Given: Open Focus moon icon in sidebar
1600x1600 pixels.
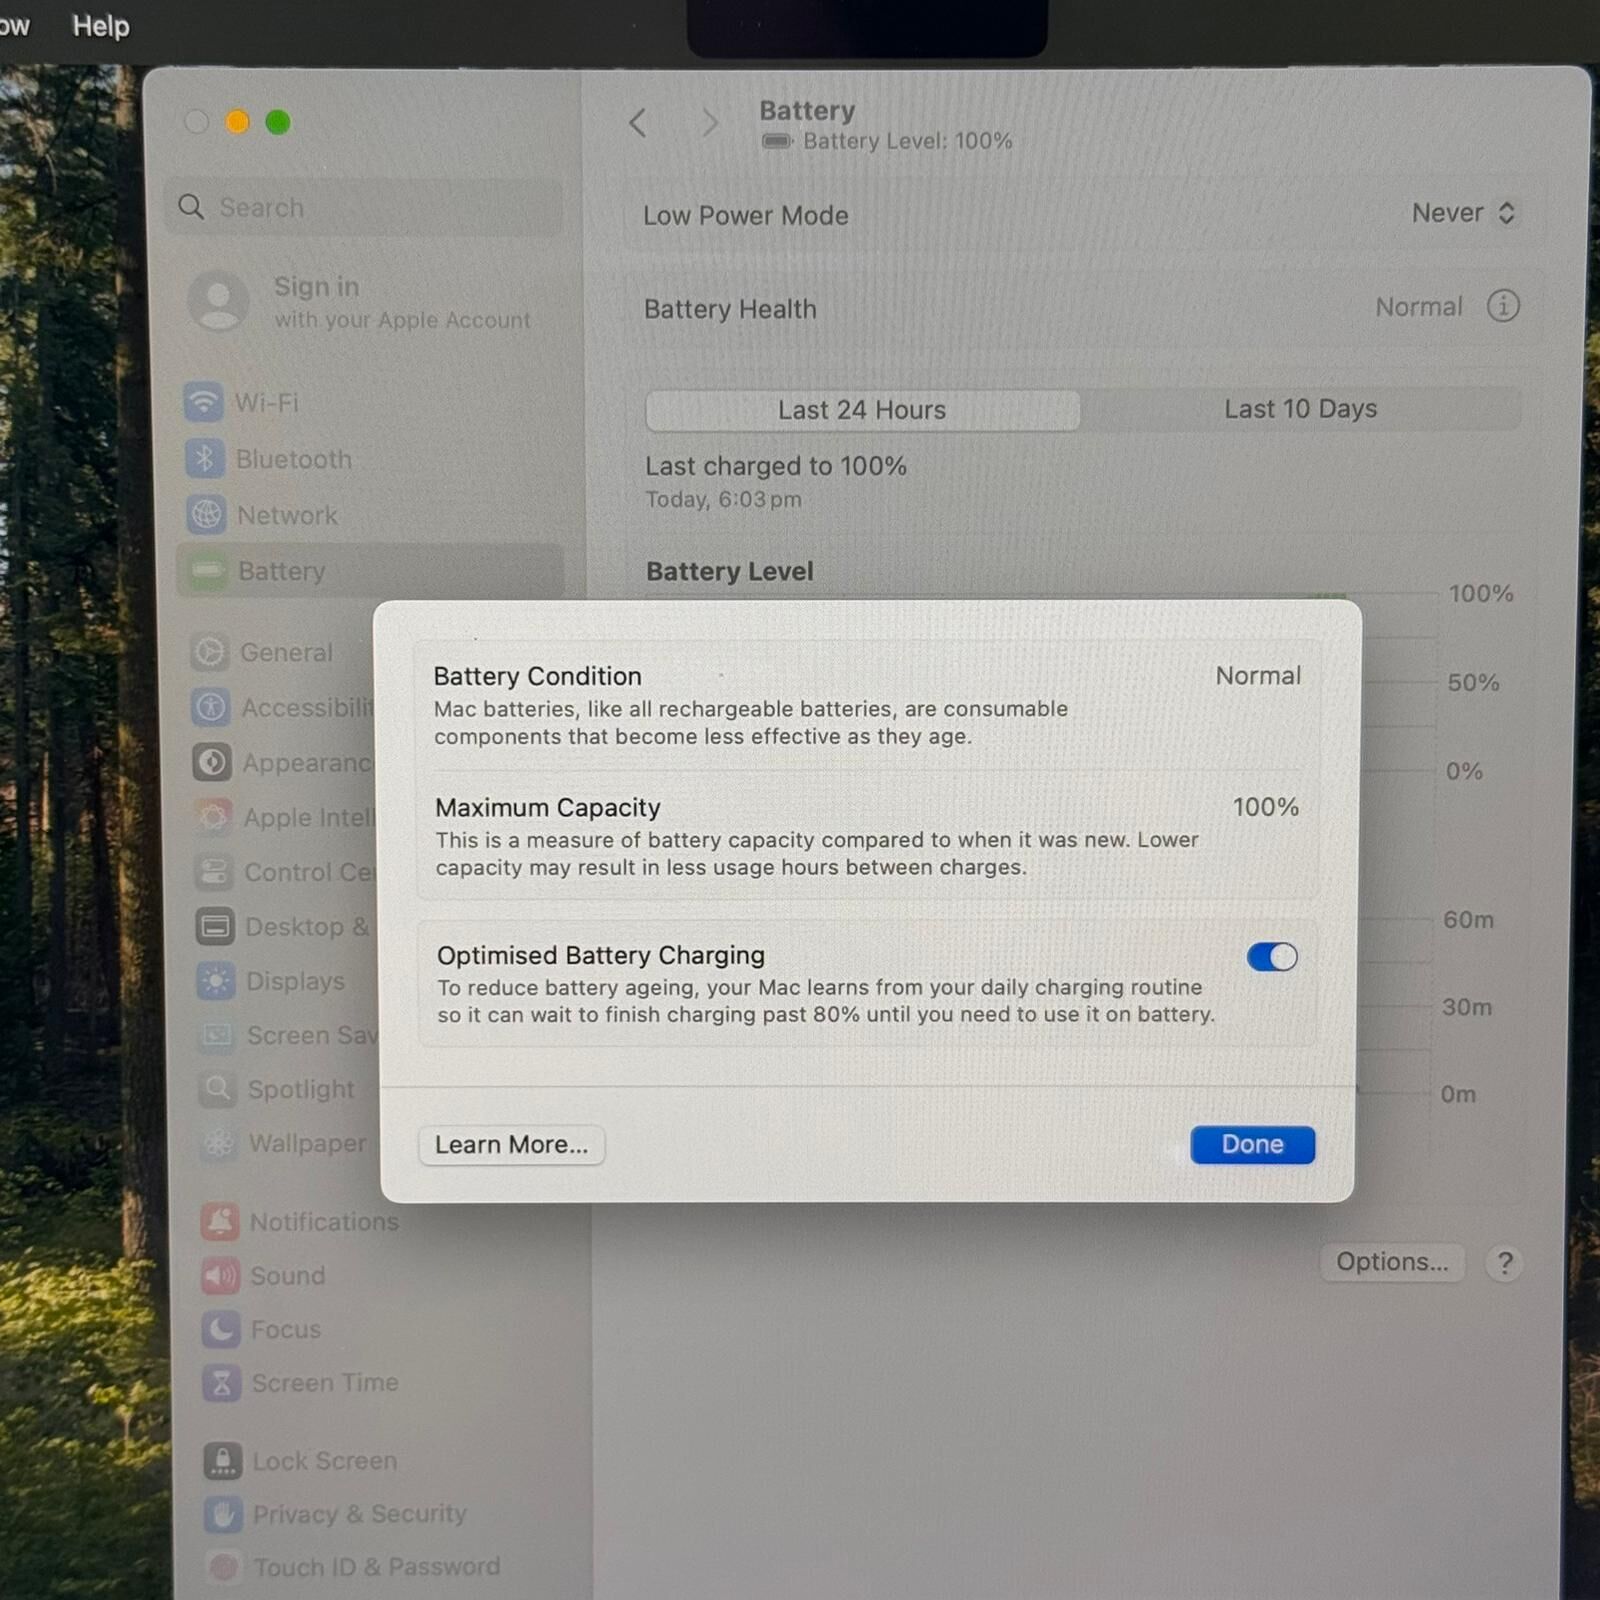Looking at the screenshot, I should 221,1329.
